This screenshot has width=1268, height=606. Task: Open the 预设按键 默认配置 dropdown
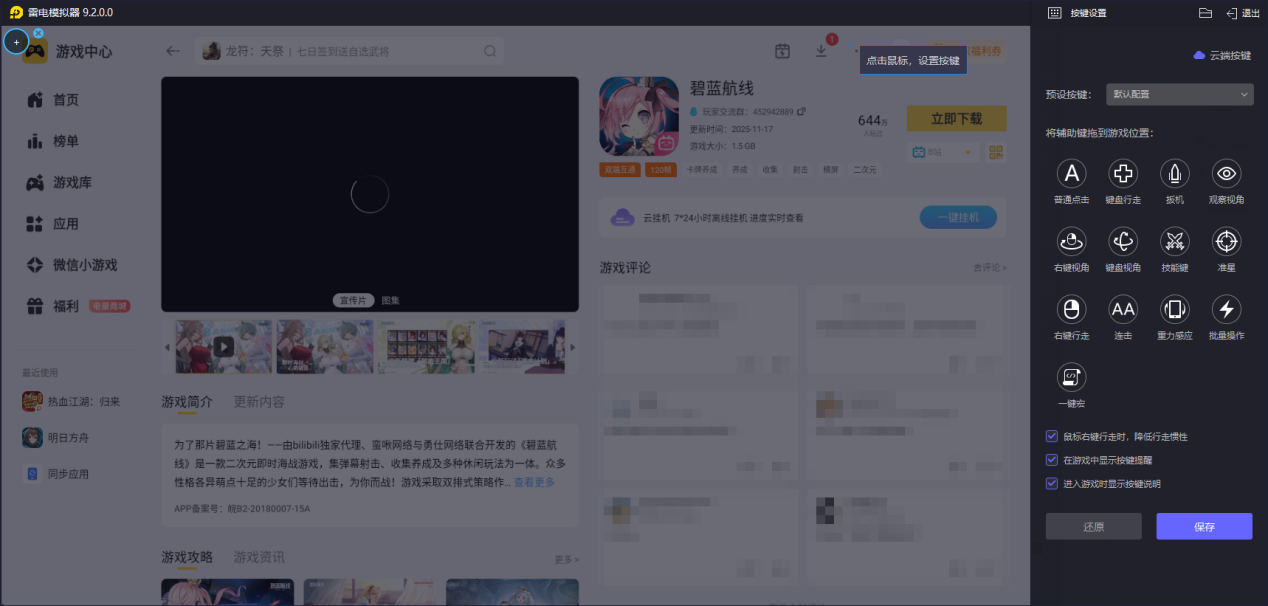pos(1180,94)
